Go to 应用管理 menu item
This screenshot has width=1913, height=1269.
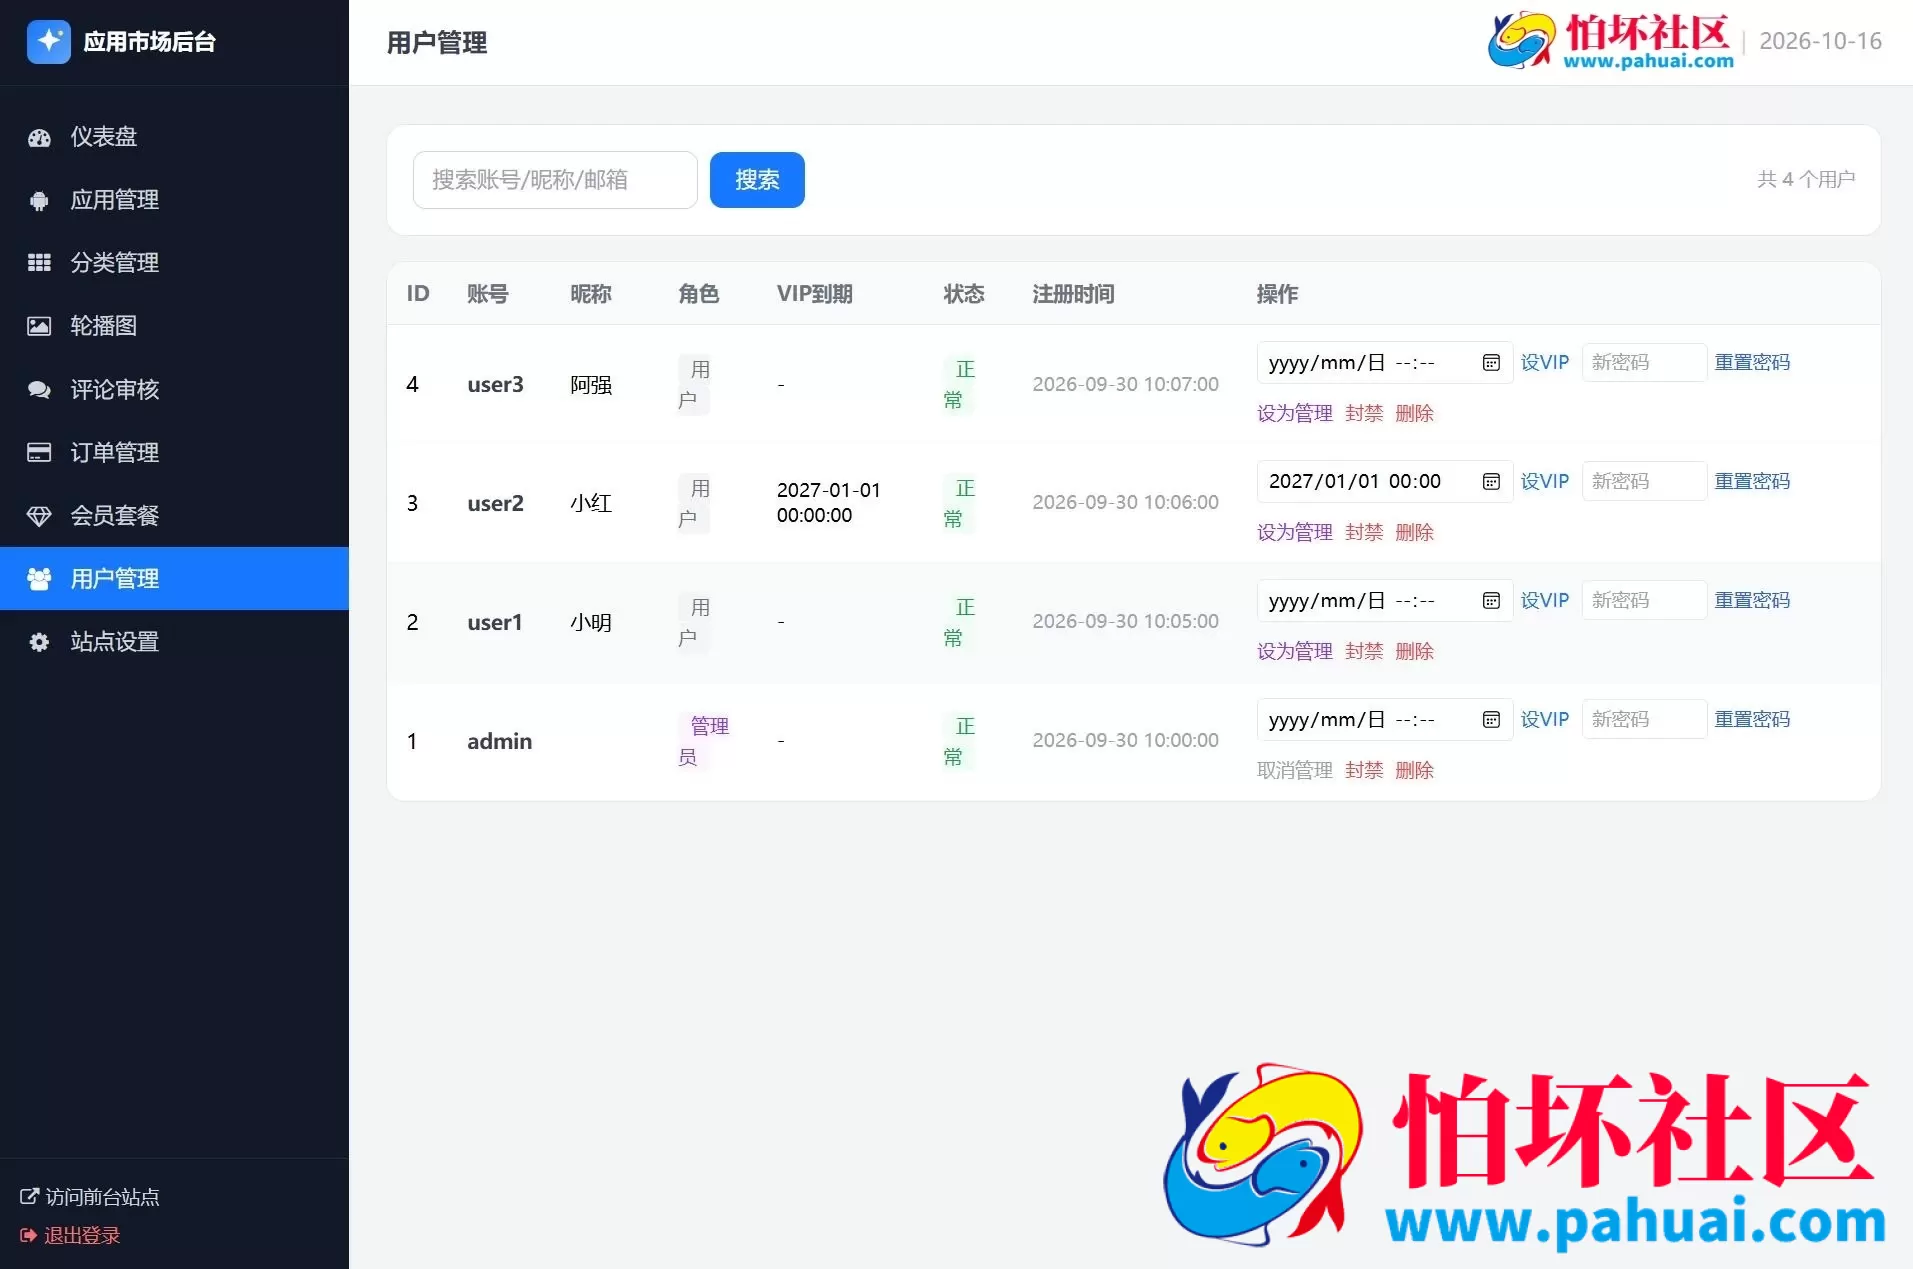point(174,200)
